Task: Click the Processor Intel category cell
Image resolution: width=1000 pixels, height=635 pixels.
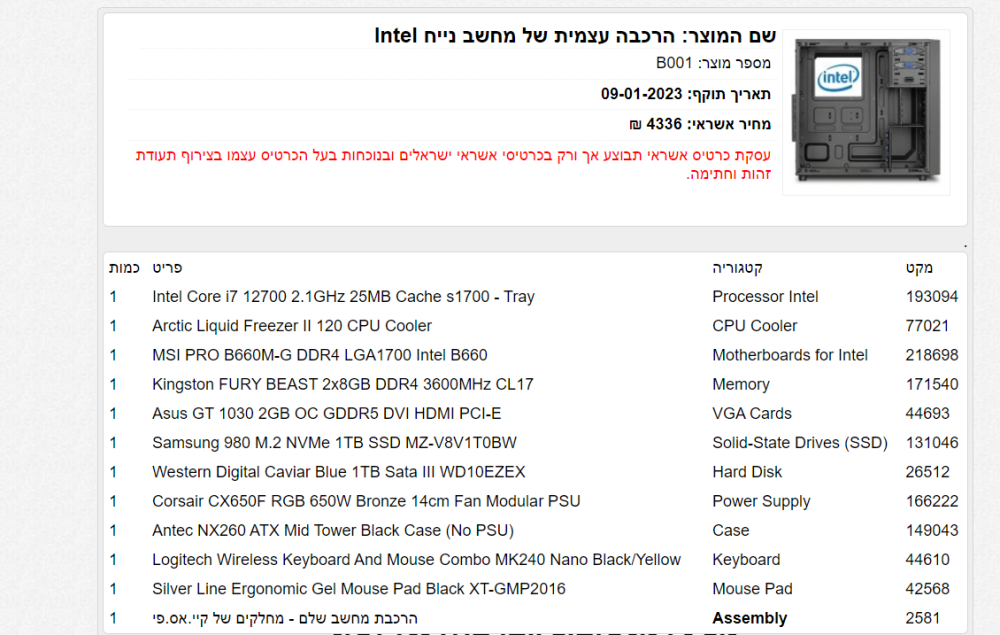Action: click(x=765, y=296)
